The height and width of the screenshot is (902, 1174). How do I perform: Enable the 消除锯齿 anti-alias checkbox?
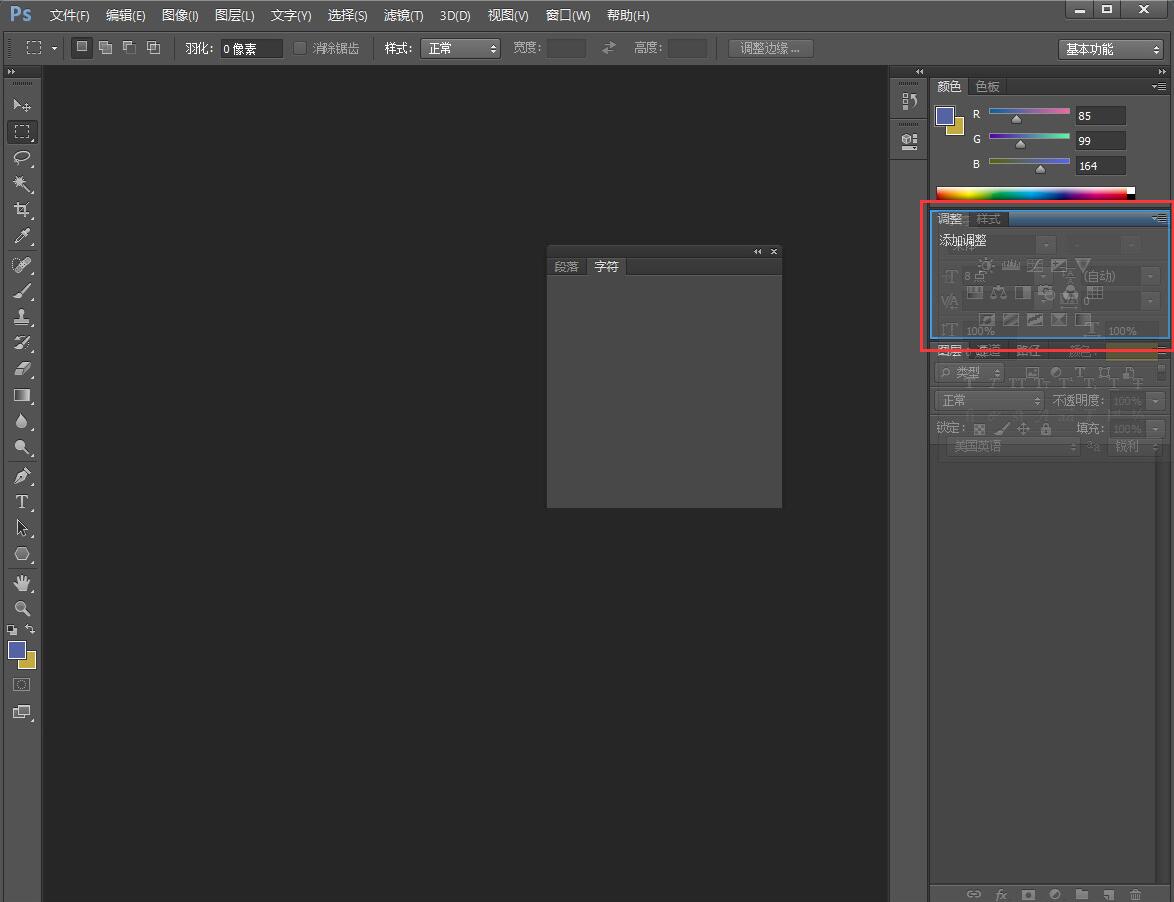(x=300, y=48)
